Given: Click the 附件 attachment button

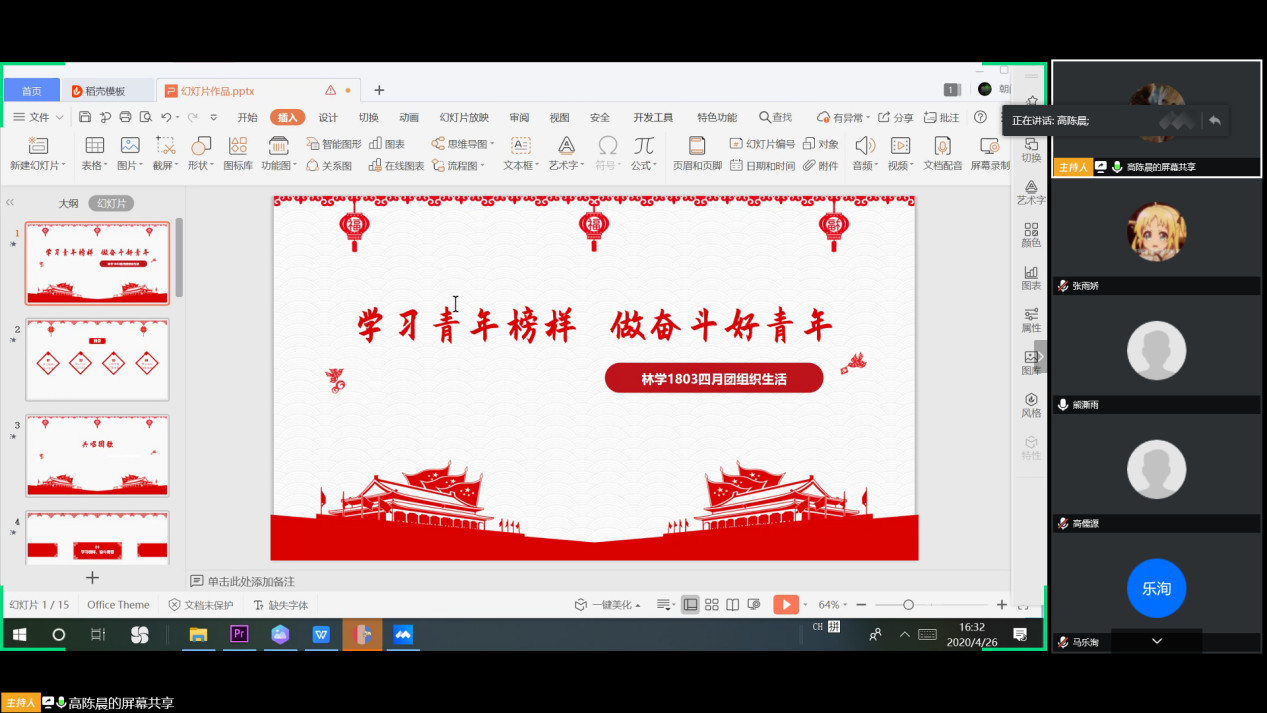Looking at the screenshot, I should [821, 166].
